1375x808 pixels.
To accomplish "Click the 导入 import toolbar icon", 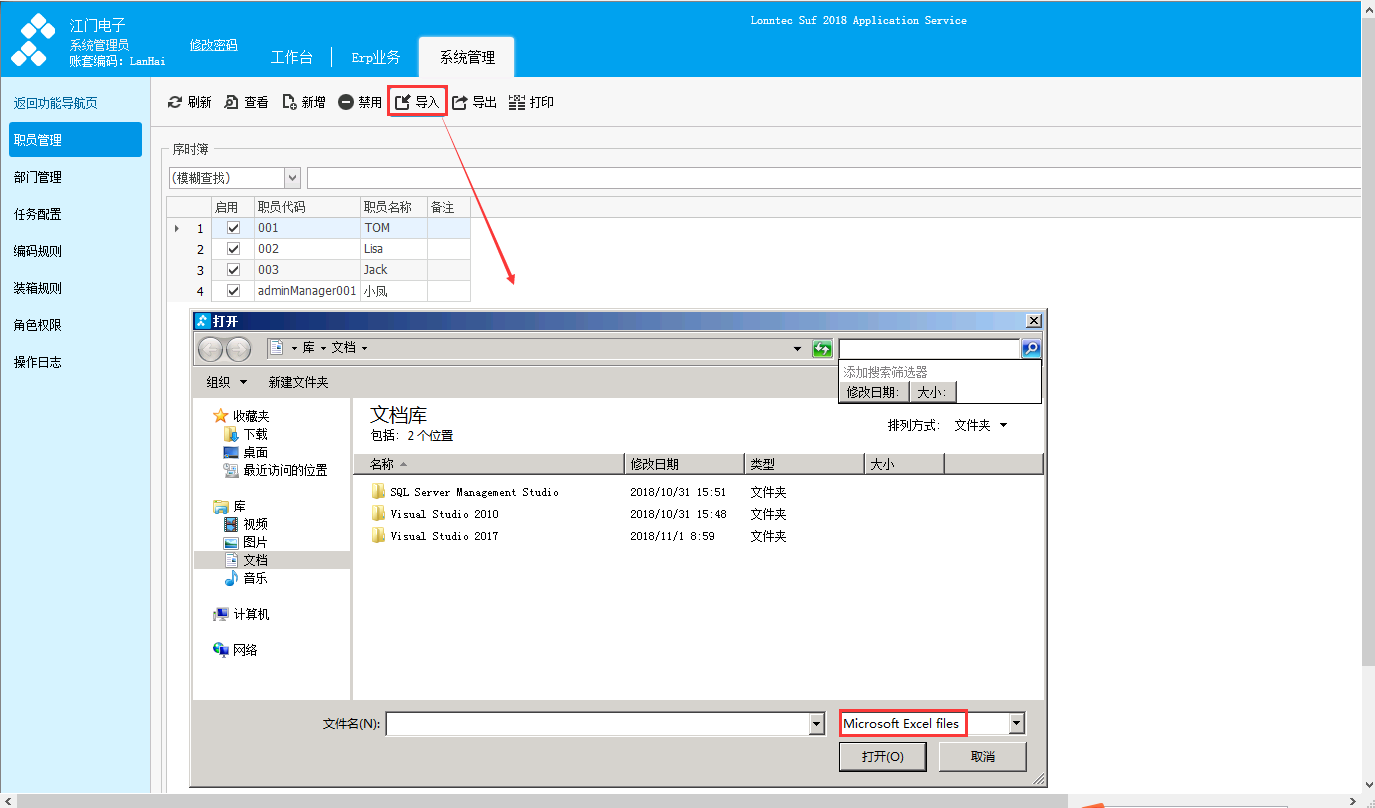I will 403,102.
